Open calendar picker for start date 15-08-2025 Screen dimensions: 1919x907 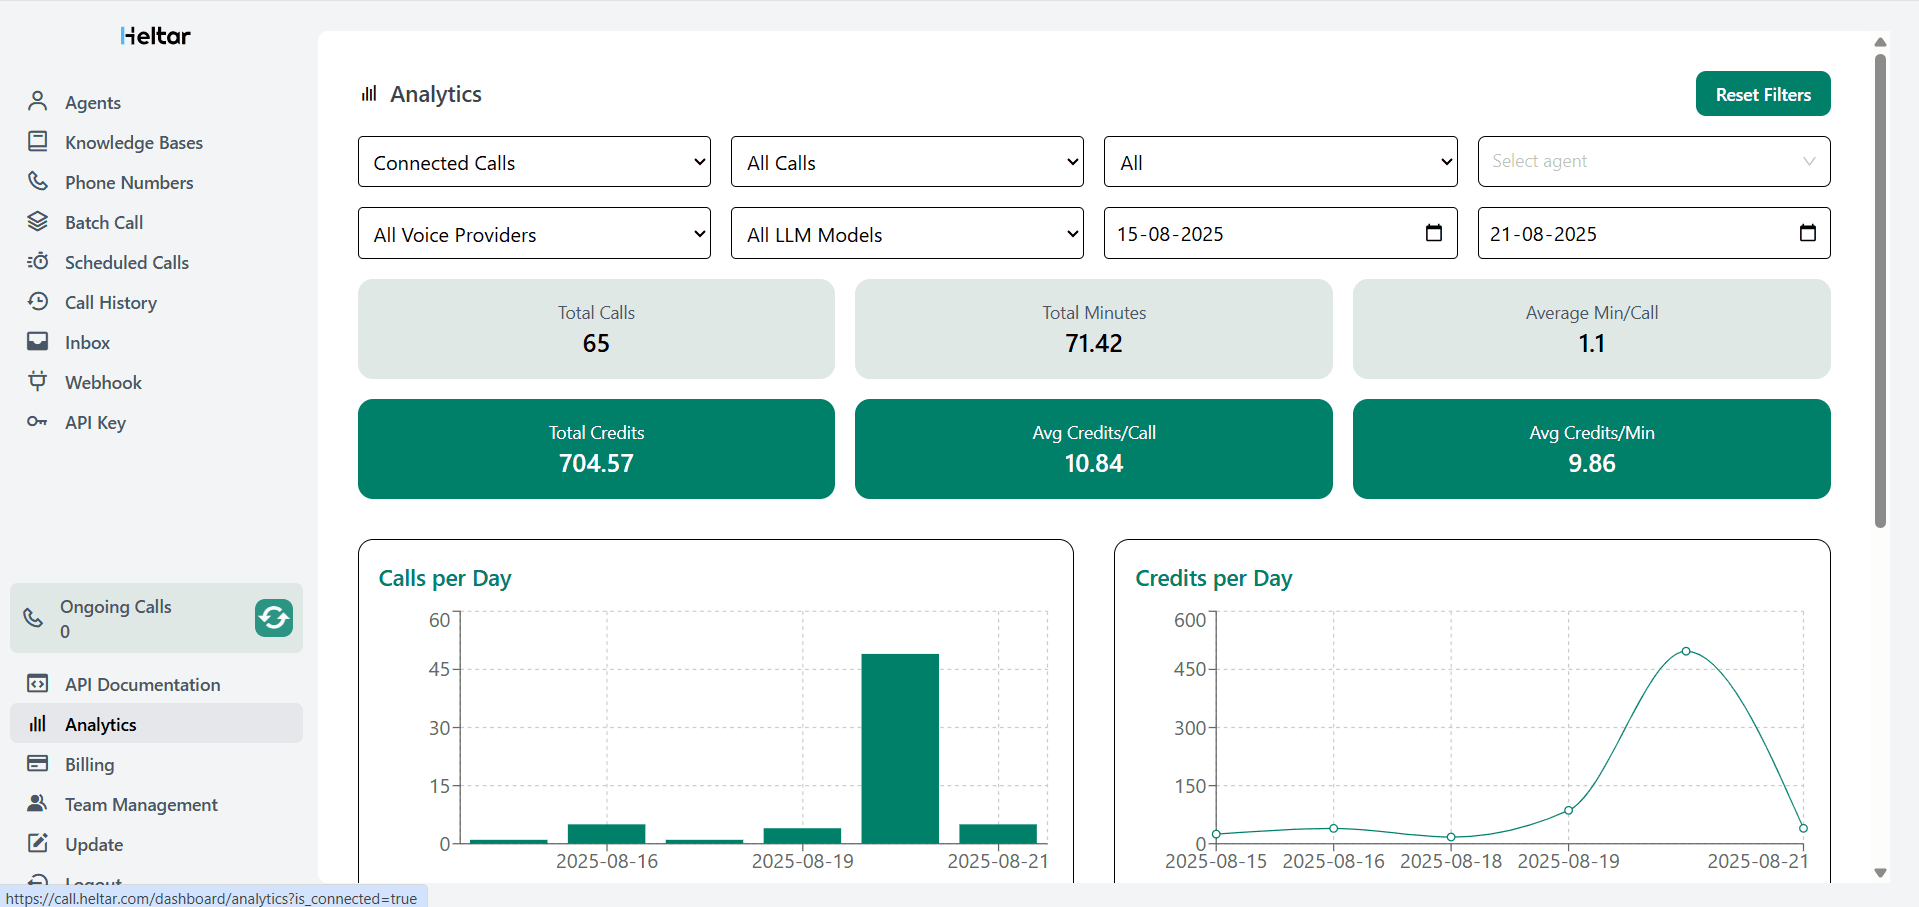coord(1433,233)
